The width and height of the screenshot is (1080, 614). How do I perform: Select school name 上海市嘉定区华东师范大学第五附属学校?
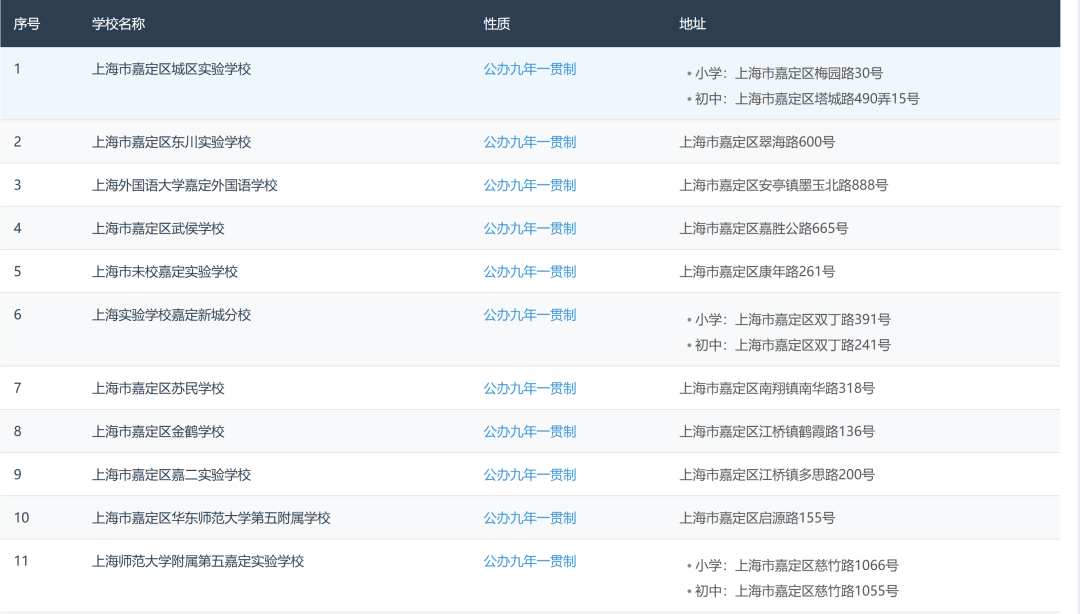tap(211, 518)
